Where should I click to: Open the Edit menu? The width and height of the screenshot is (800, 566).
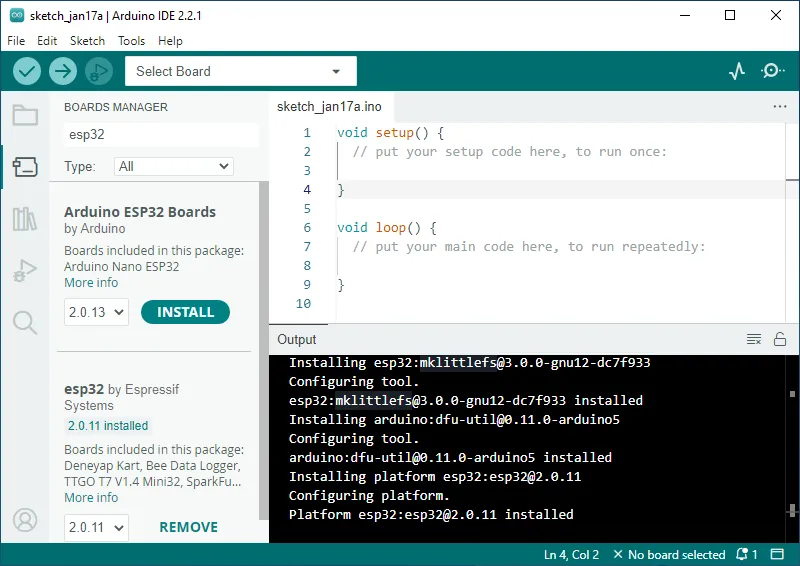[x=47, y=41]
